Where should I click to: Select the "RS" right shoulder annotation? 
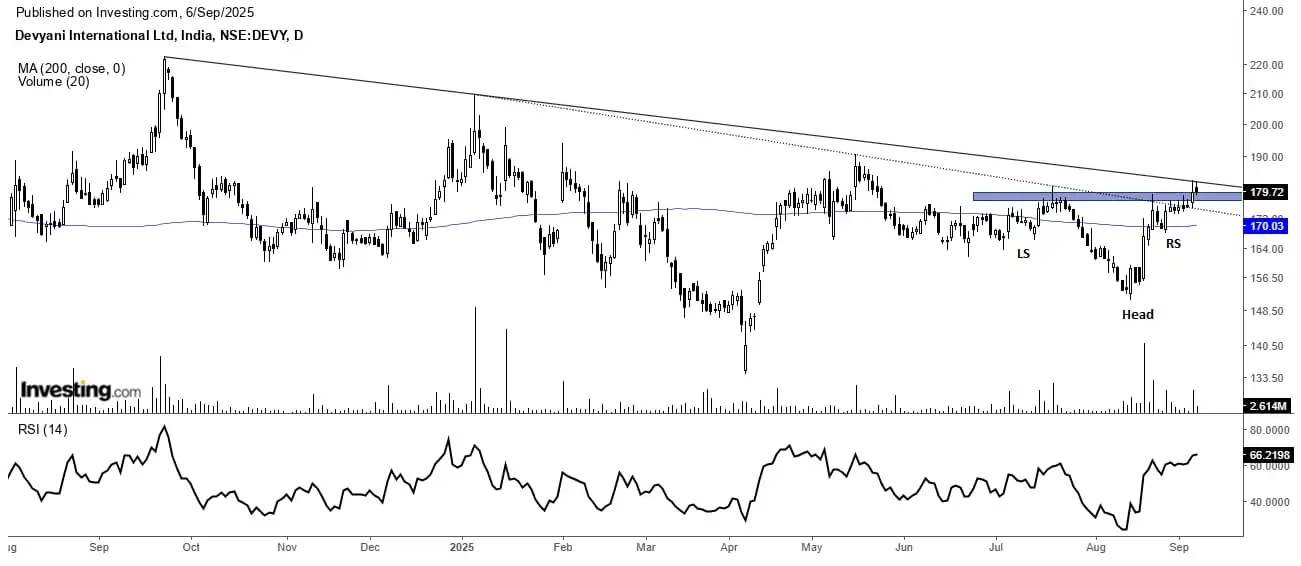pos(1173,243)
